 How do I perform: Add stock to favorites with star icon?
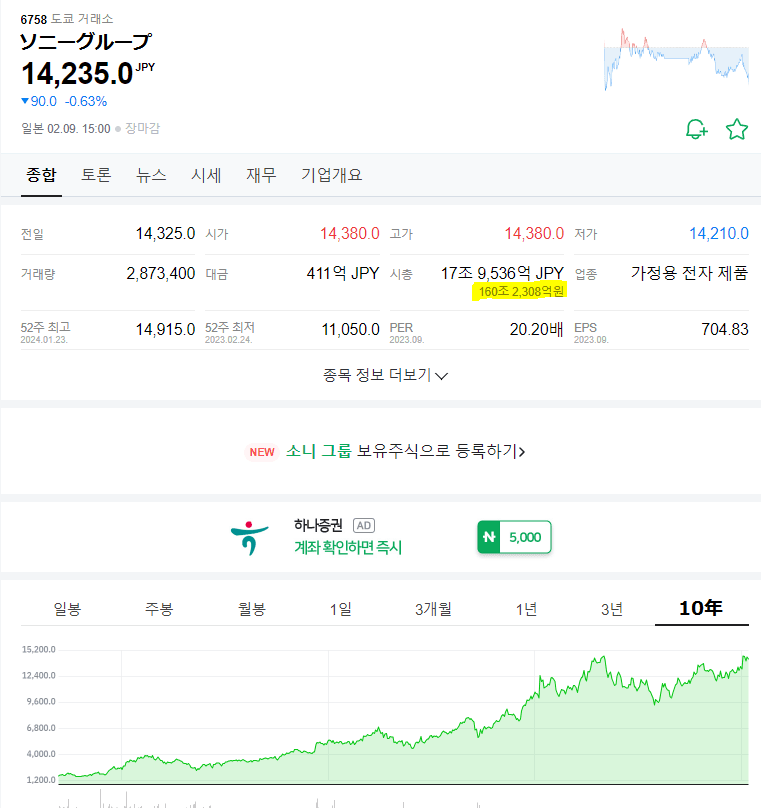tap(737, 129)
